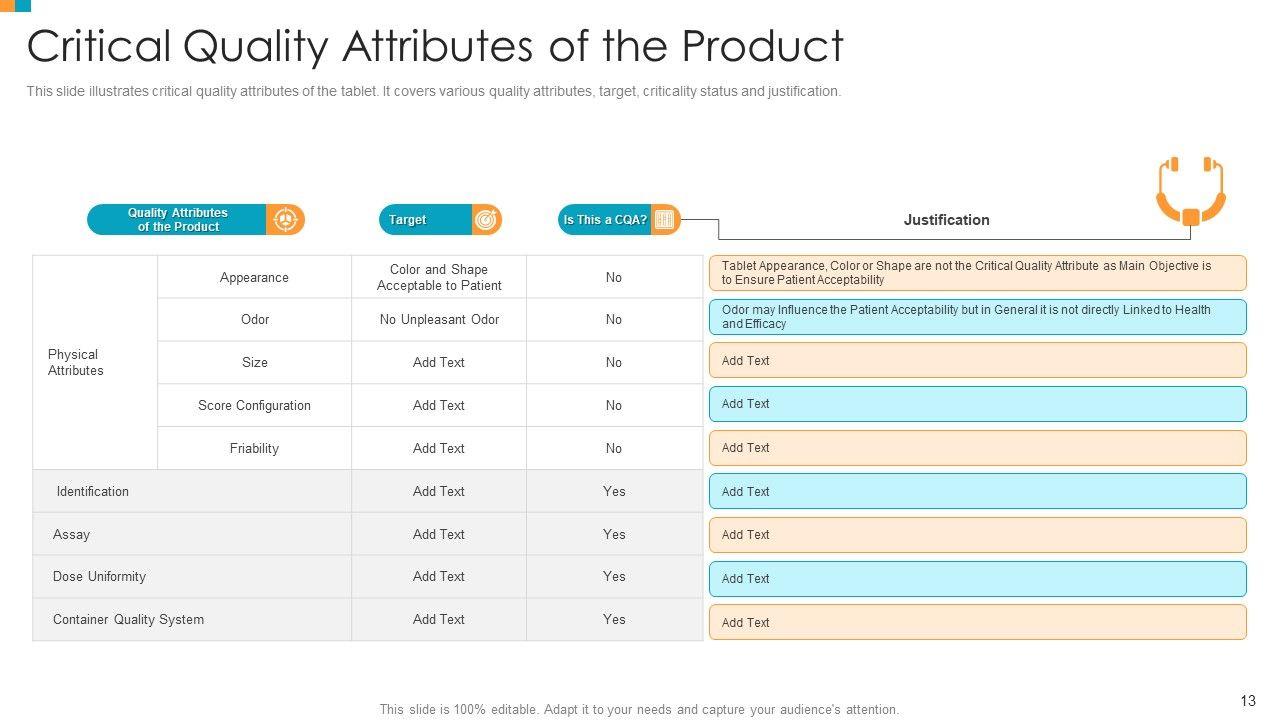Select the Justification heading text
The width and height of the screenshot is (1280, 720).
[x=946, y=220]
